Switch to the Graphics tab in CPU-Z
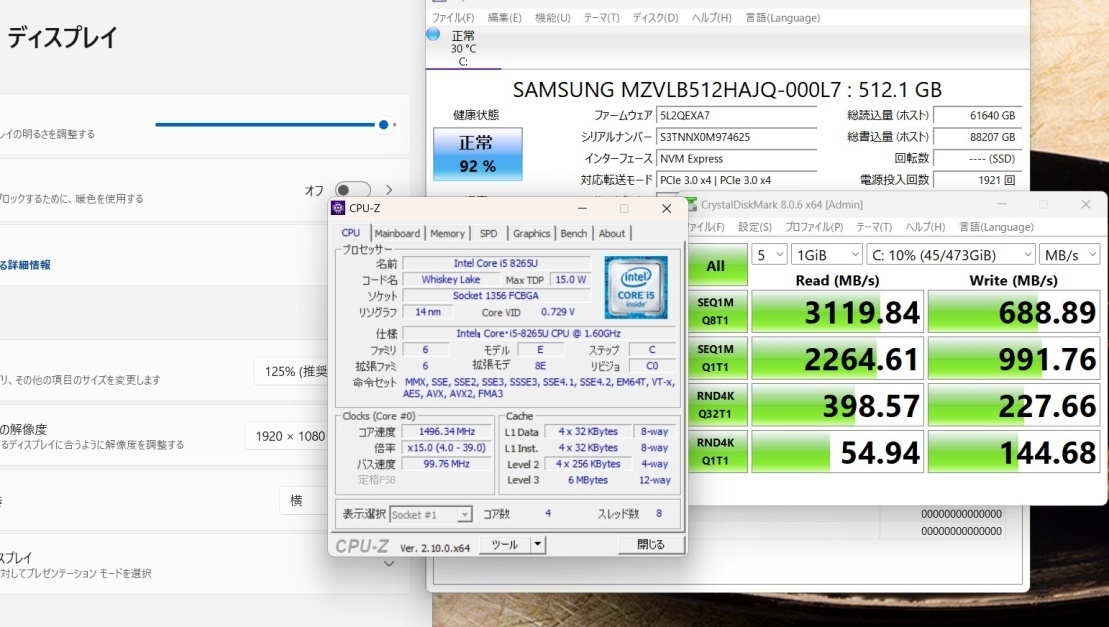1109x627 pixels. [x=531, y=233]
